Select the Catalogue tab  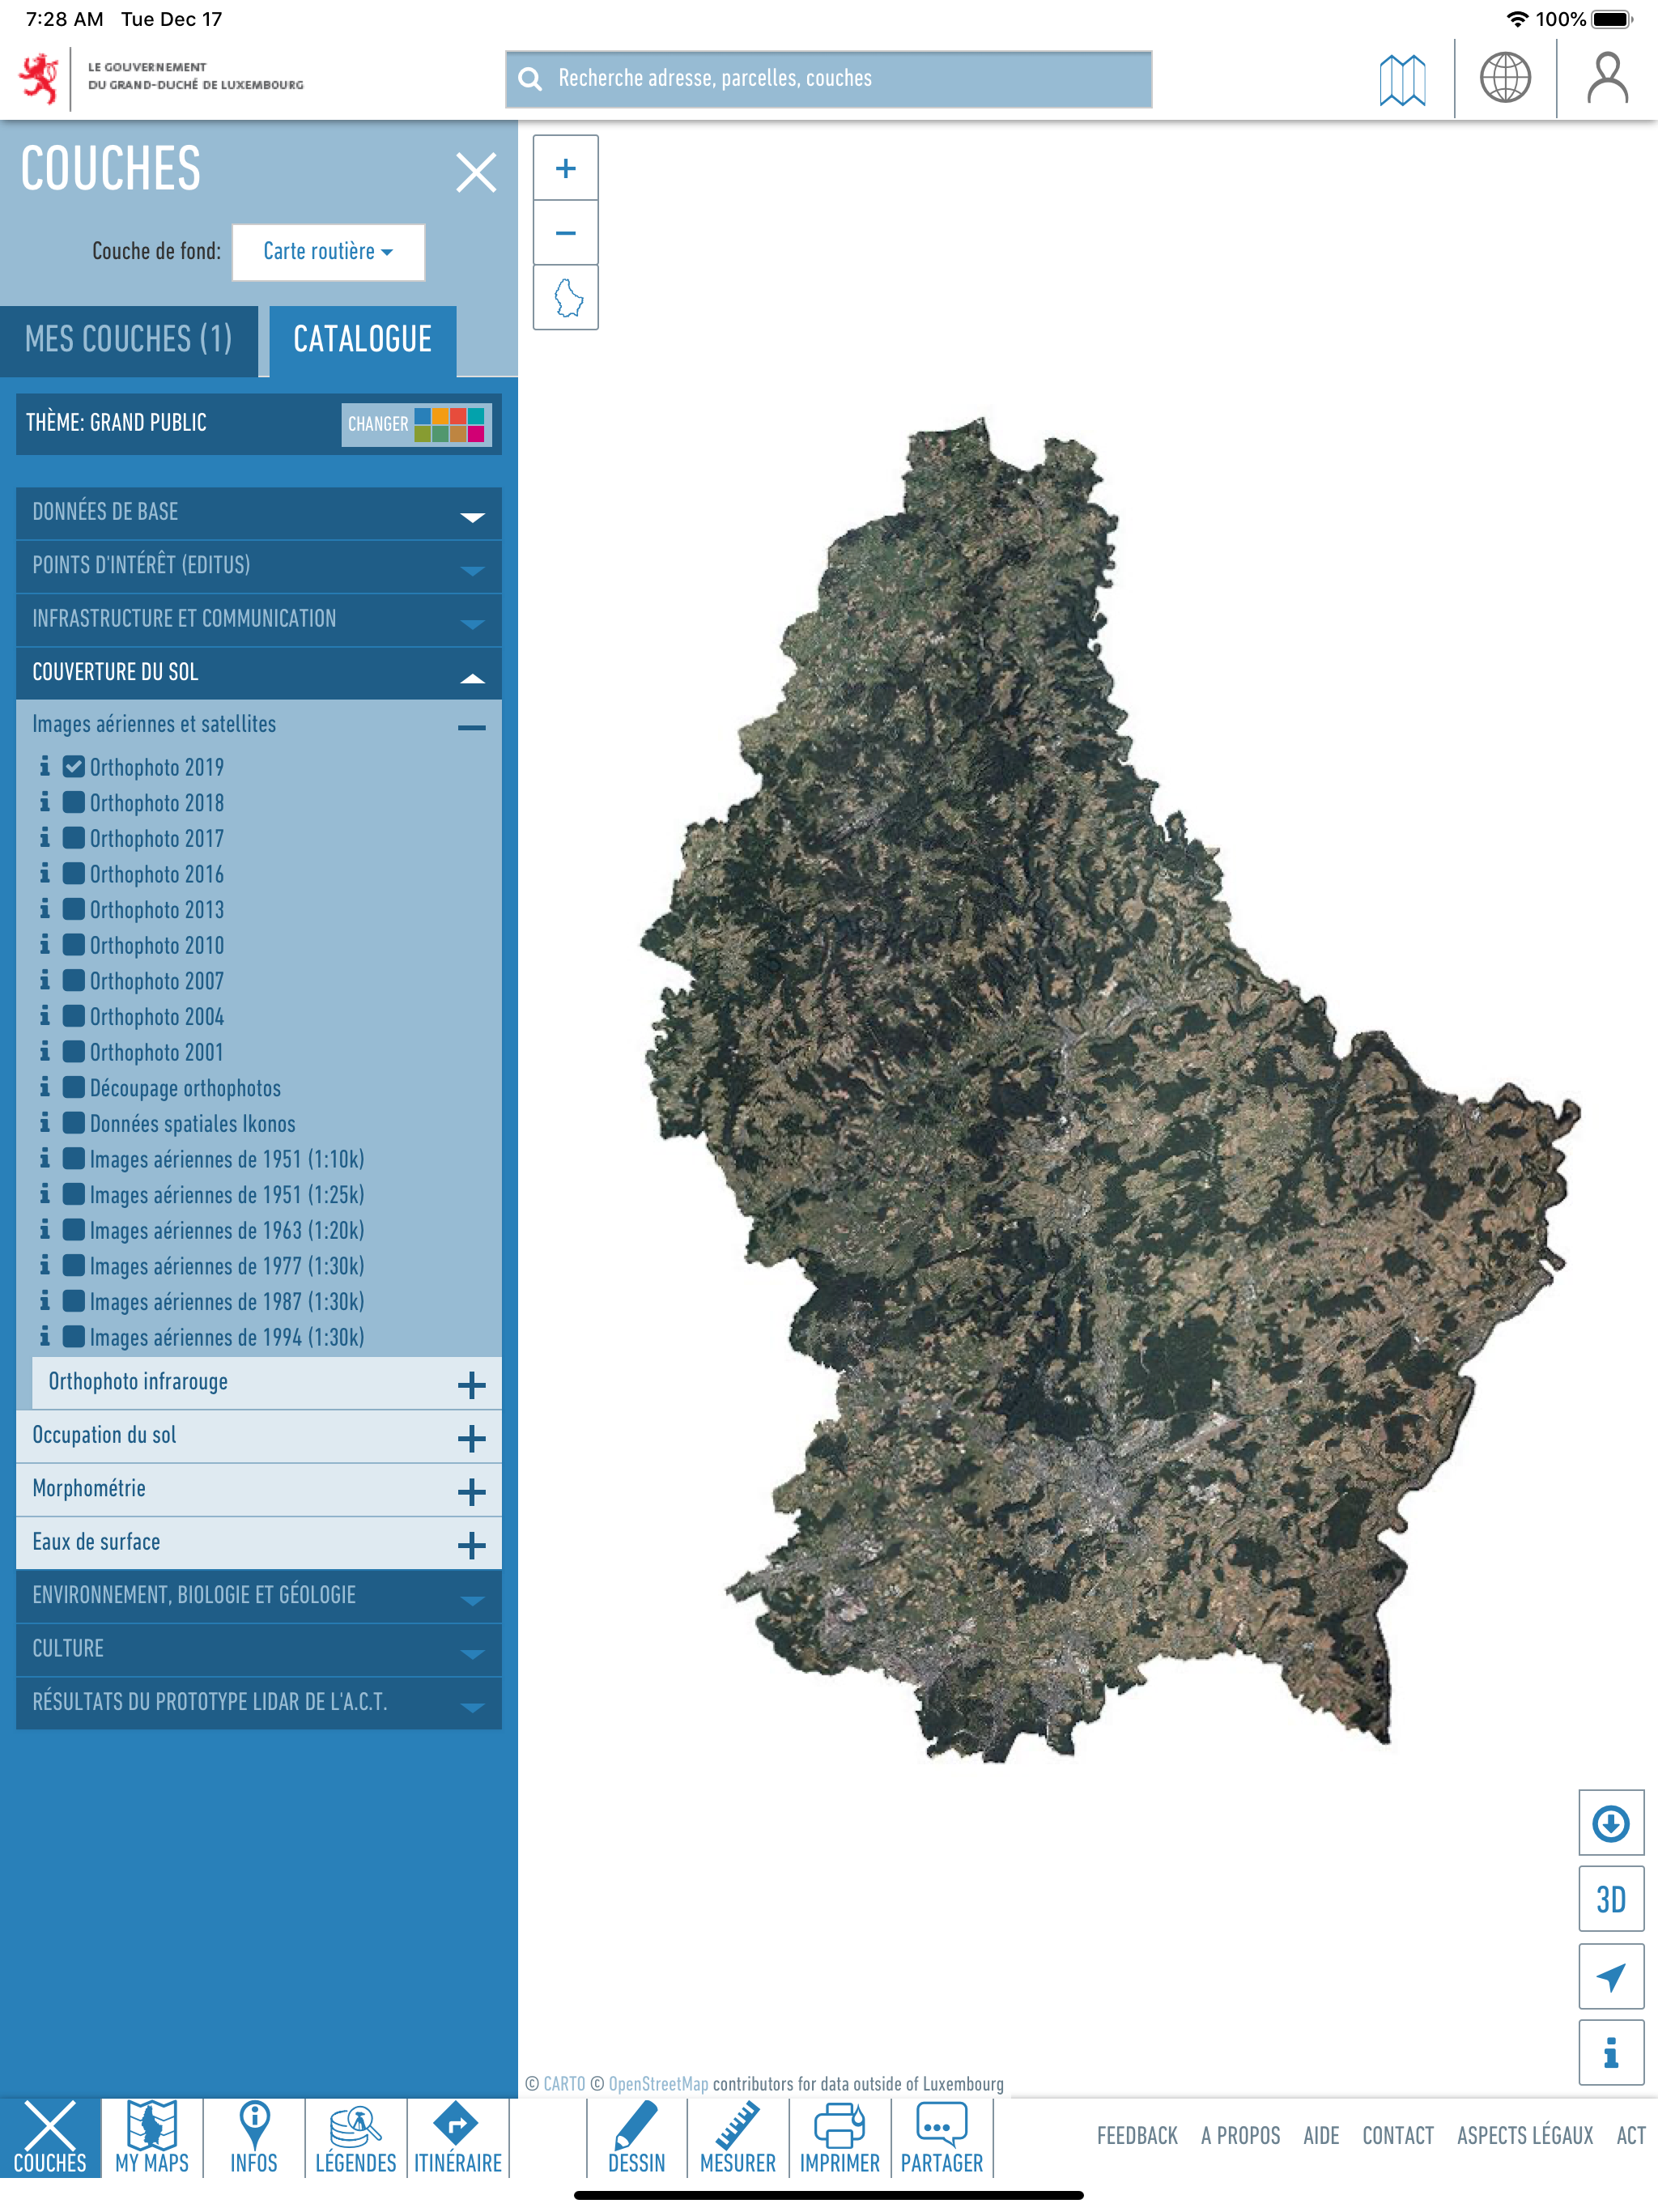(x=362, y=340)
